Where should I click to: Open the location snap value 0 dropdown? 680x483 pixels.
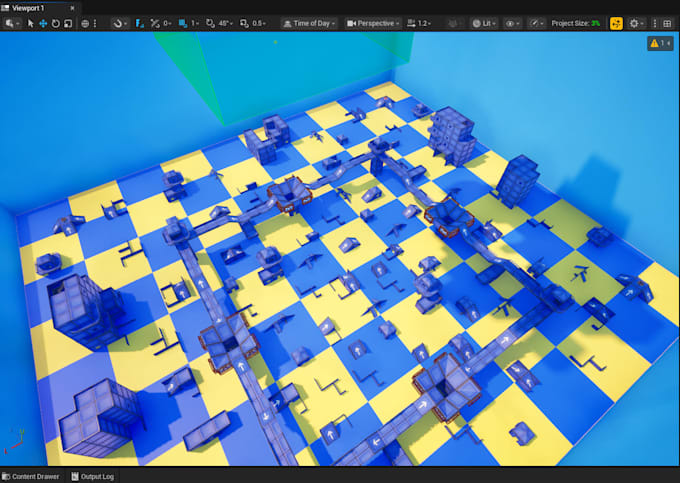pyautogui.click(x=167, y=23)
